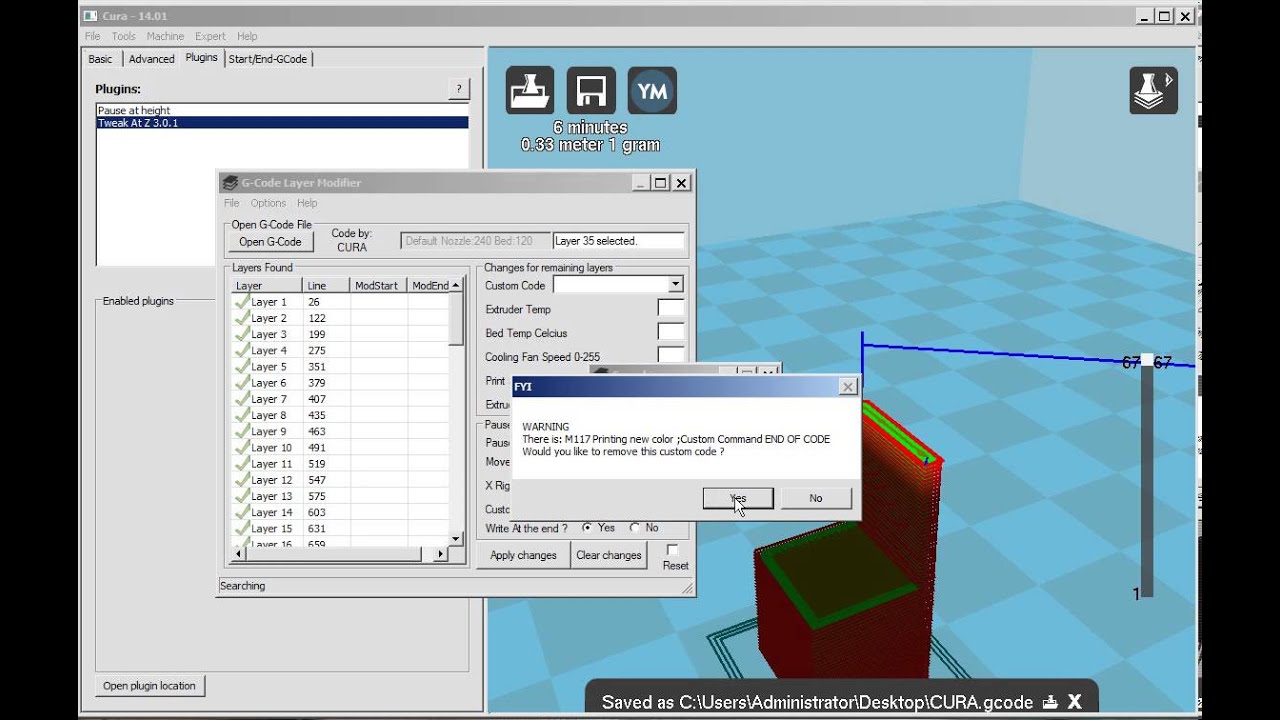
Task: Select No for Write At the end
Action: [635, 527]
